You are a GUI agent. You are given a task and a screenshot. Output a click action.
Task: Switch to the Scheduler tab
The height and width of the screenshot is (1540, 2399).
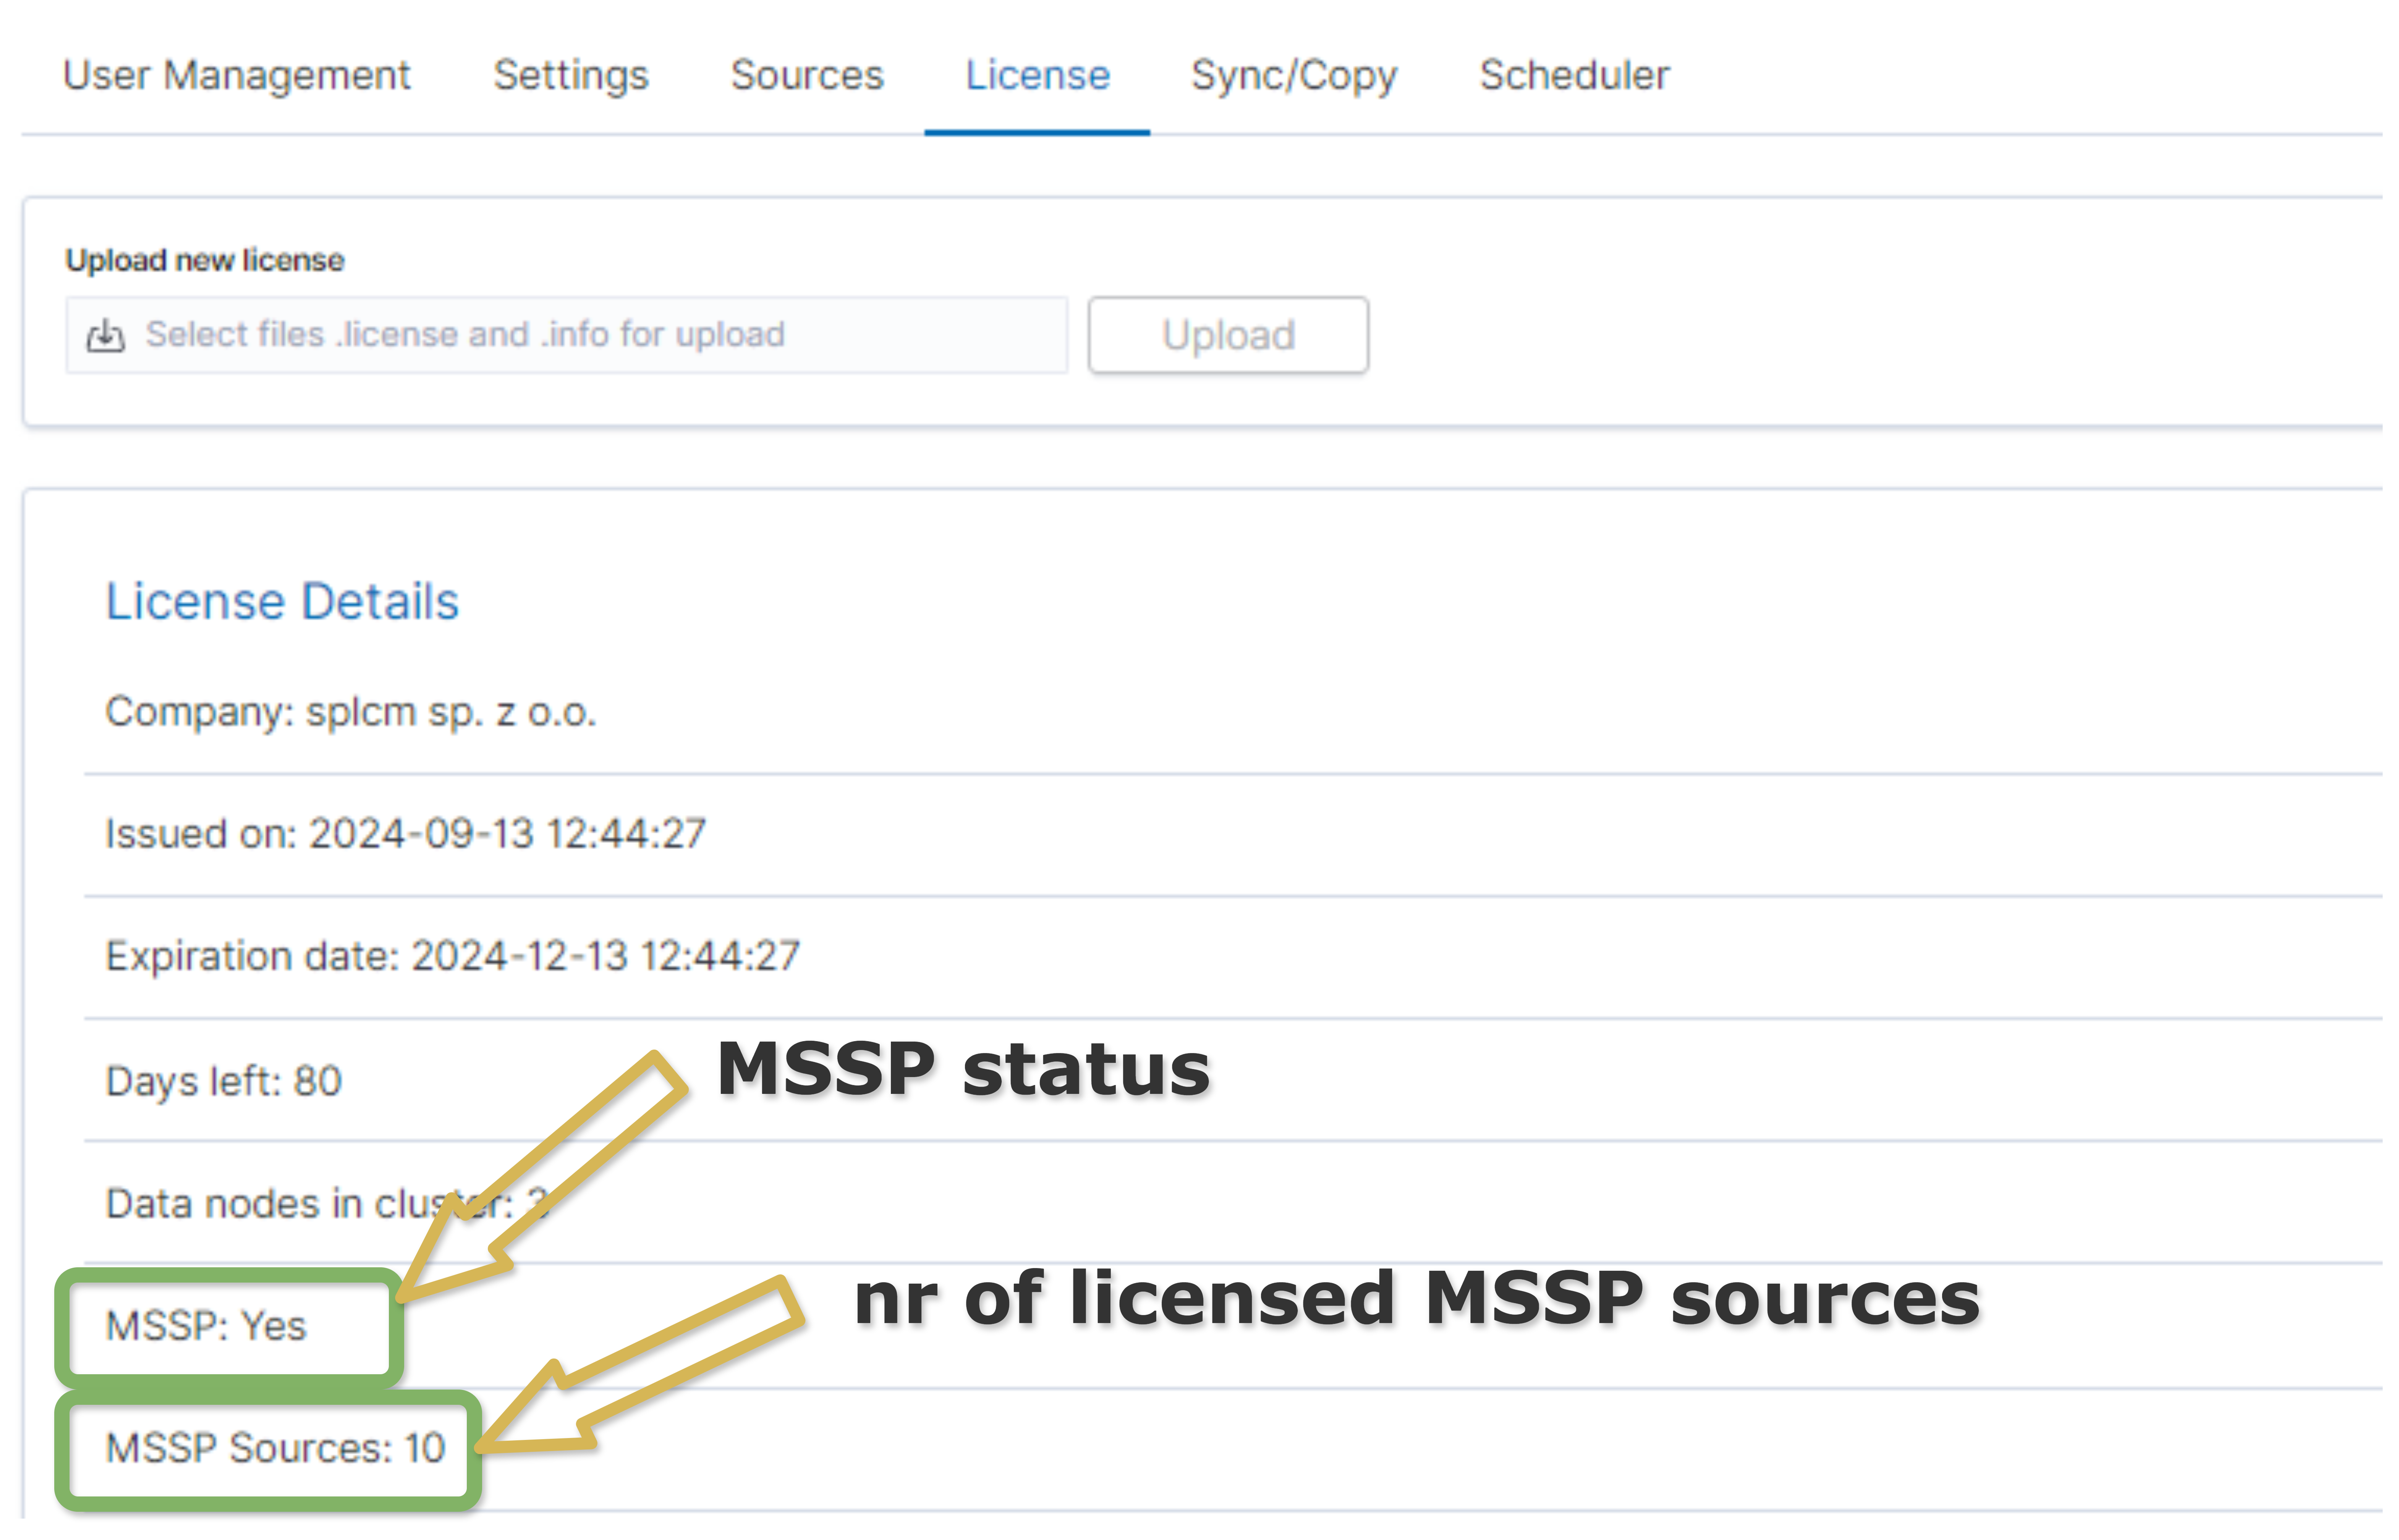(1574, 75)
